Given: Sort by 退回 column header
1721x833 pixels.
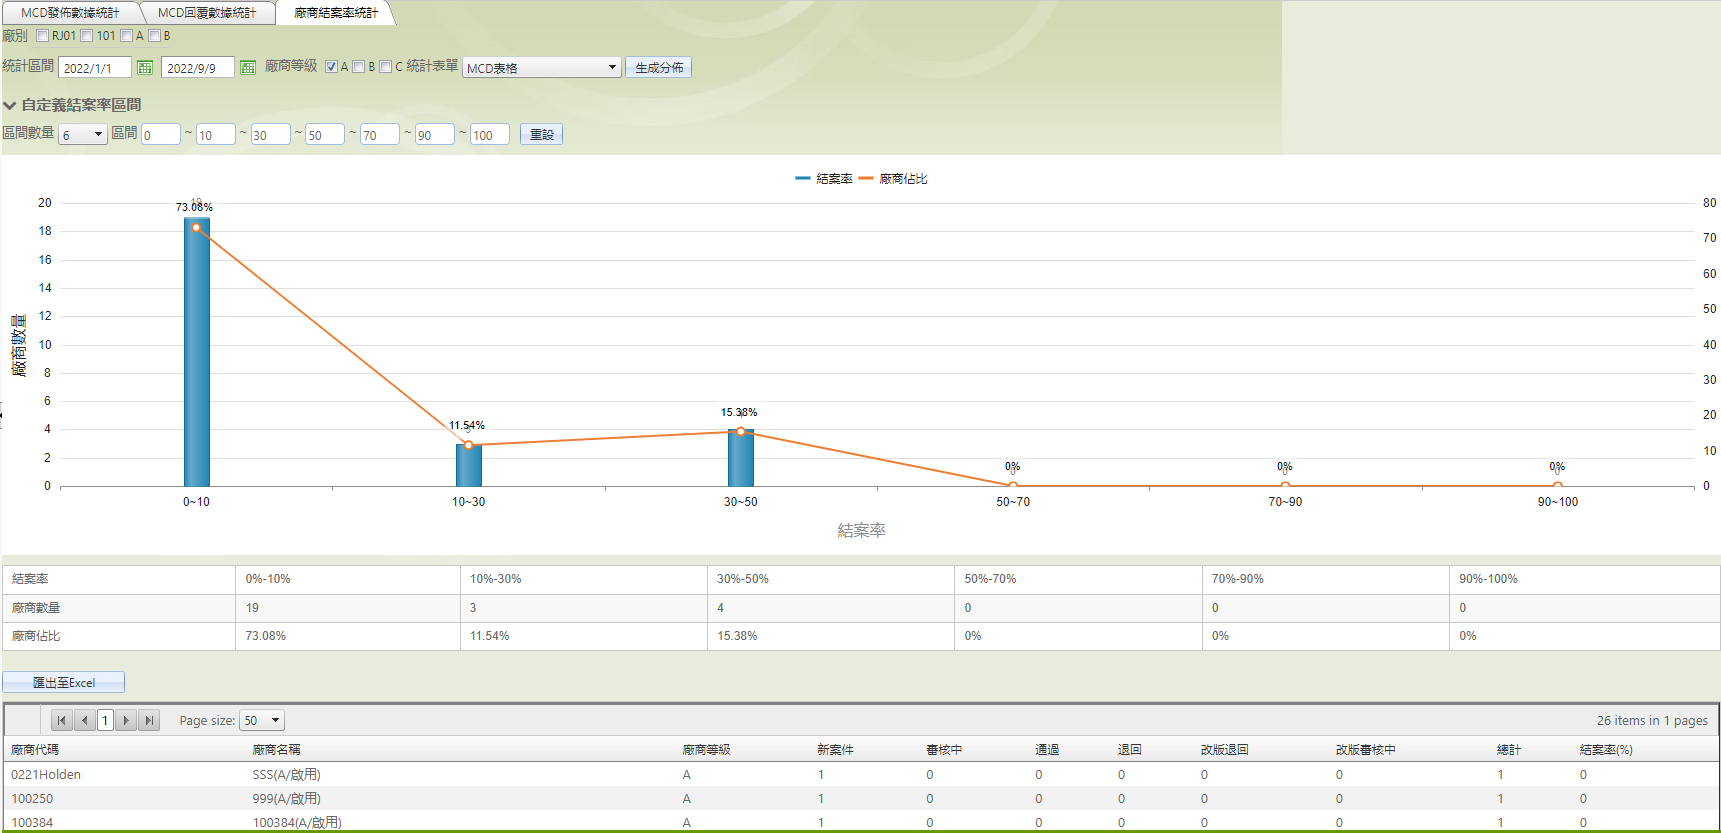Looking at the screenshot, I should [1130, 749].
